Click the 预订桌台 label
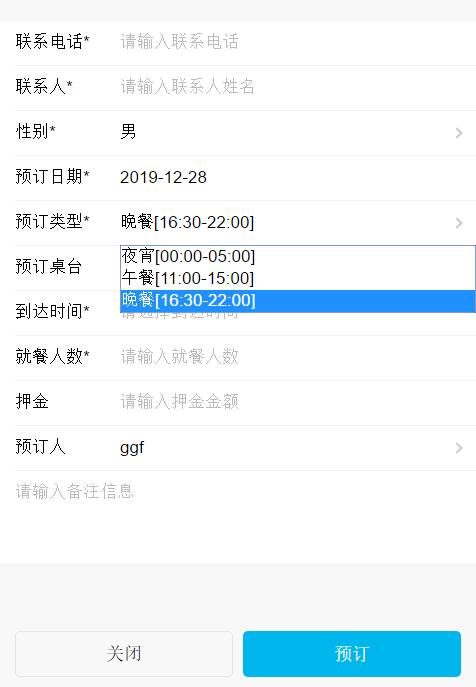Screen dimensions: 476x687 point(49,266)
